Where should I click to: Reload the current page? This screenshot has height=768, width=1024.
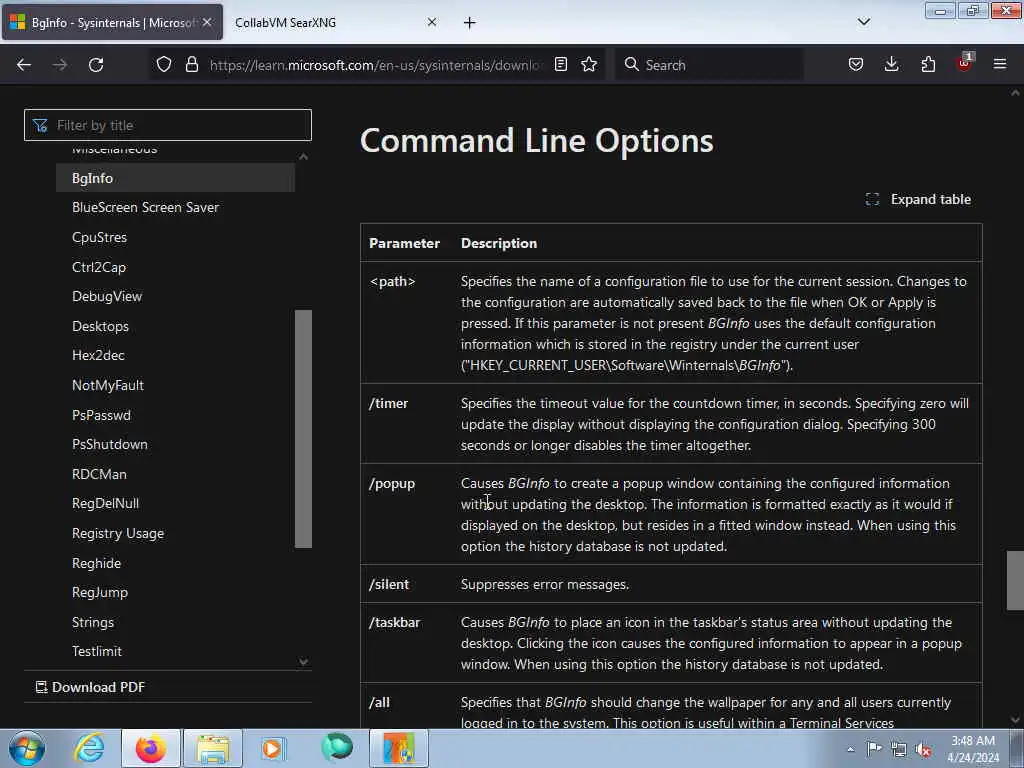coord(96,65)
